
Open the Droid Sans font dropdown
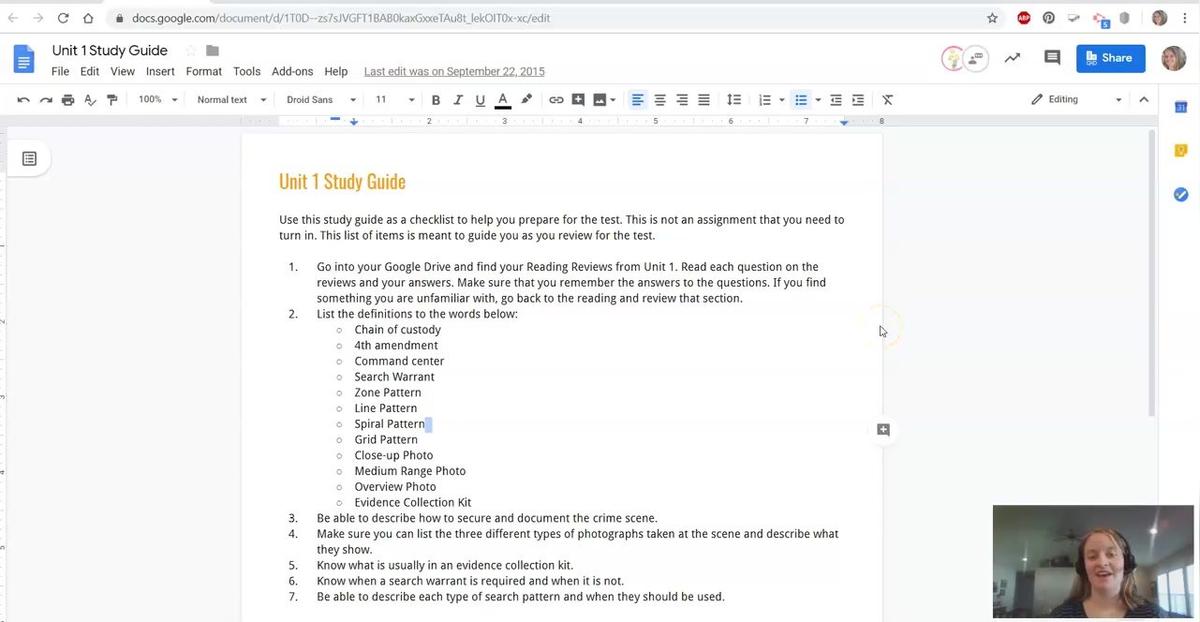click(x=321, y=100)
